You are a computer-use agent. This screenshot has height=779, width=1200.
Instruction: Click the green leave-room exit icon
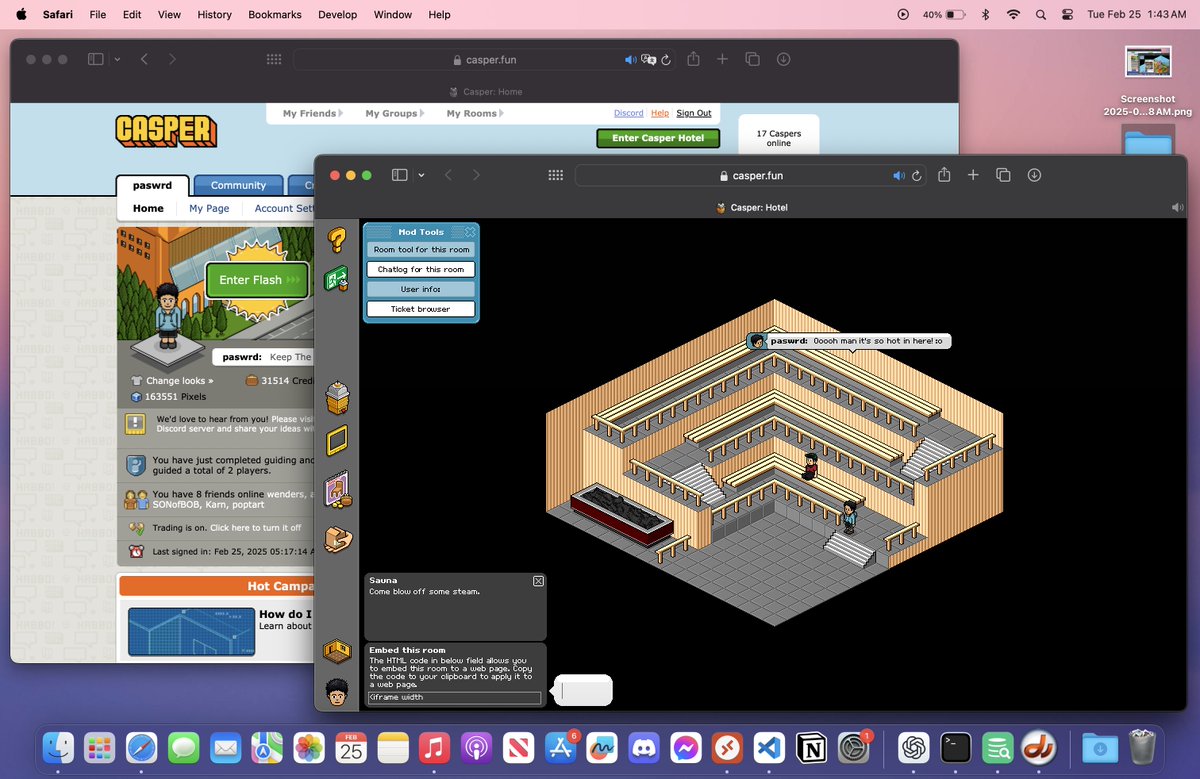[337, 279]
